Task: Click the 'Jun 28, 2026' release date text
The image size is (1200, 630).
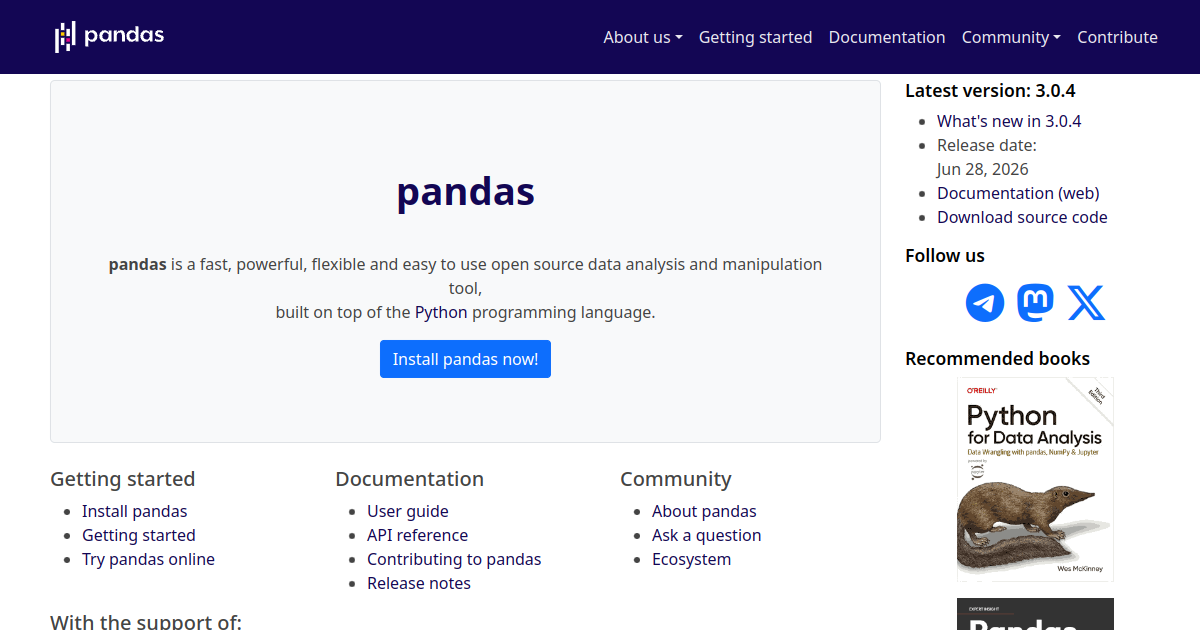Action: (x=983, y=169)
